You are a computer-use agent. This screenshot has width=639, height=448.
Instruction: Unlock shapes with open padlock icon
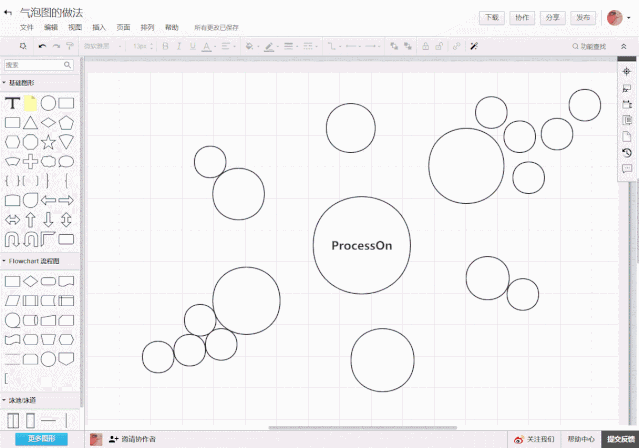[x=439, y=46]
